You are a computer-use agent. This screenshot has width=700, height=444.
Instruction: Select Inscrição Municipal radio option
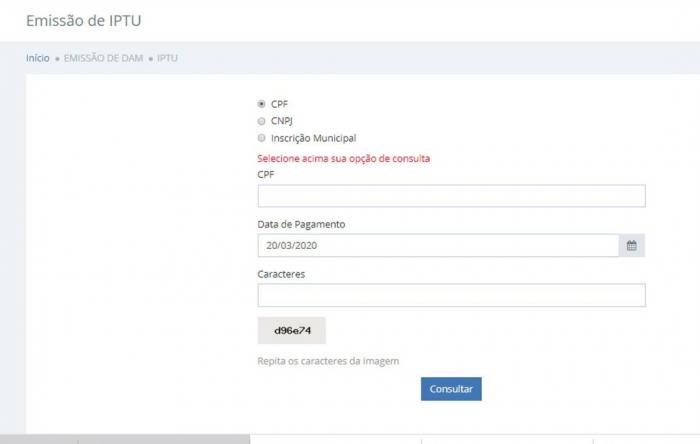[261, 138]
